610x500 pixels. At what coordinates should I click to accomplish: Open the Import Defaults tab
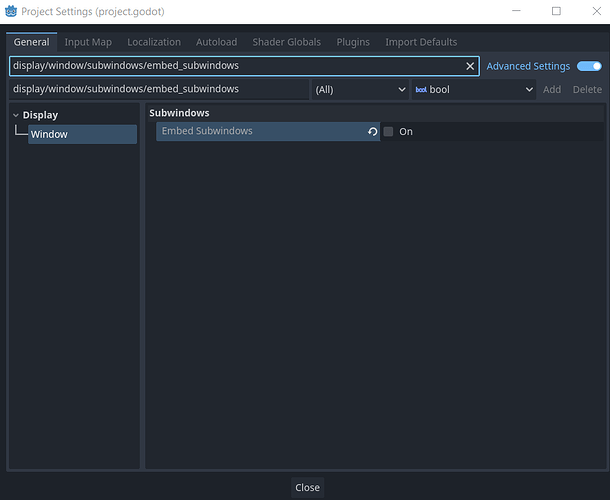pyautogui.click(x=421, y=42)
